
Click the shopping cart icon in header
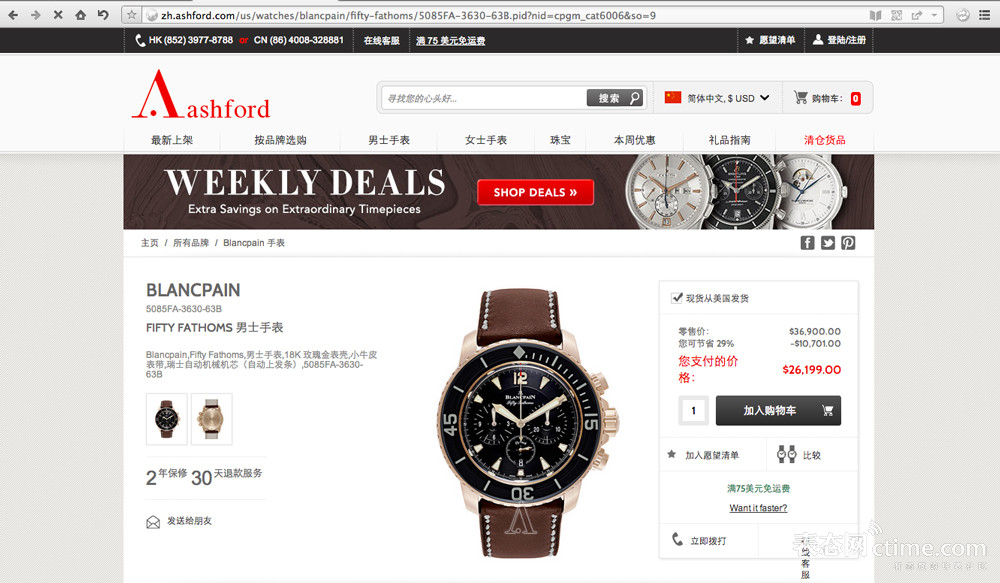click(x=800, y=98)
